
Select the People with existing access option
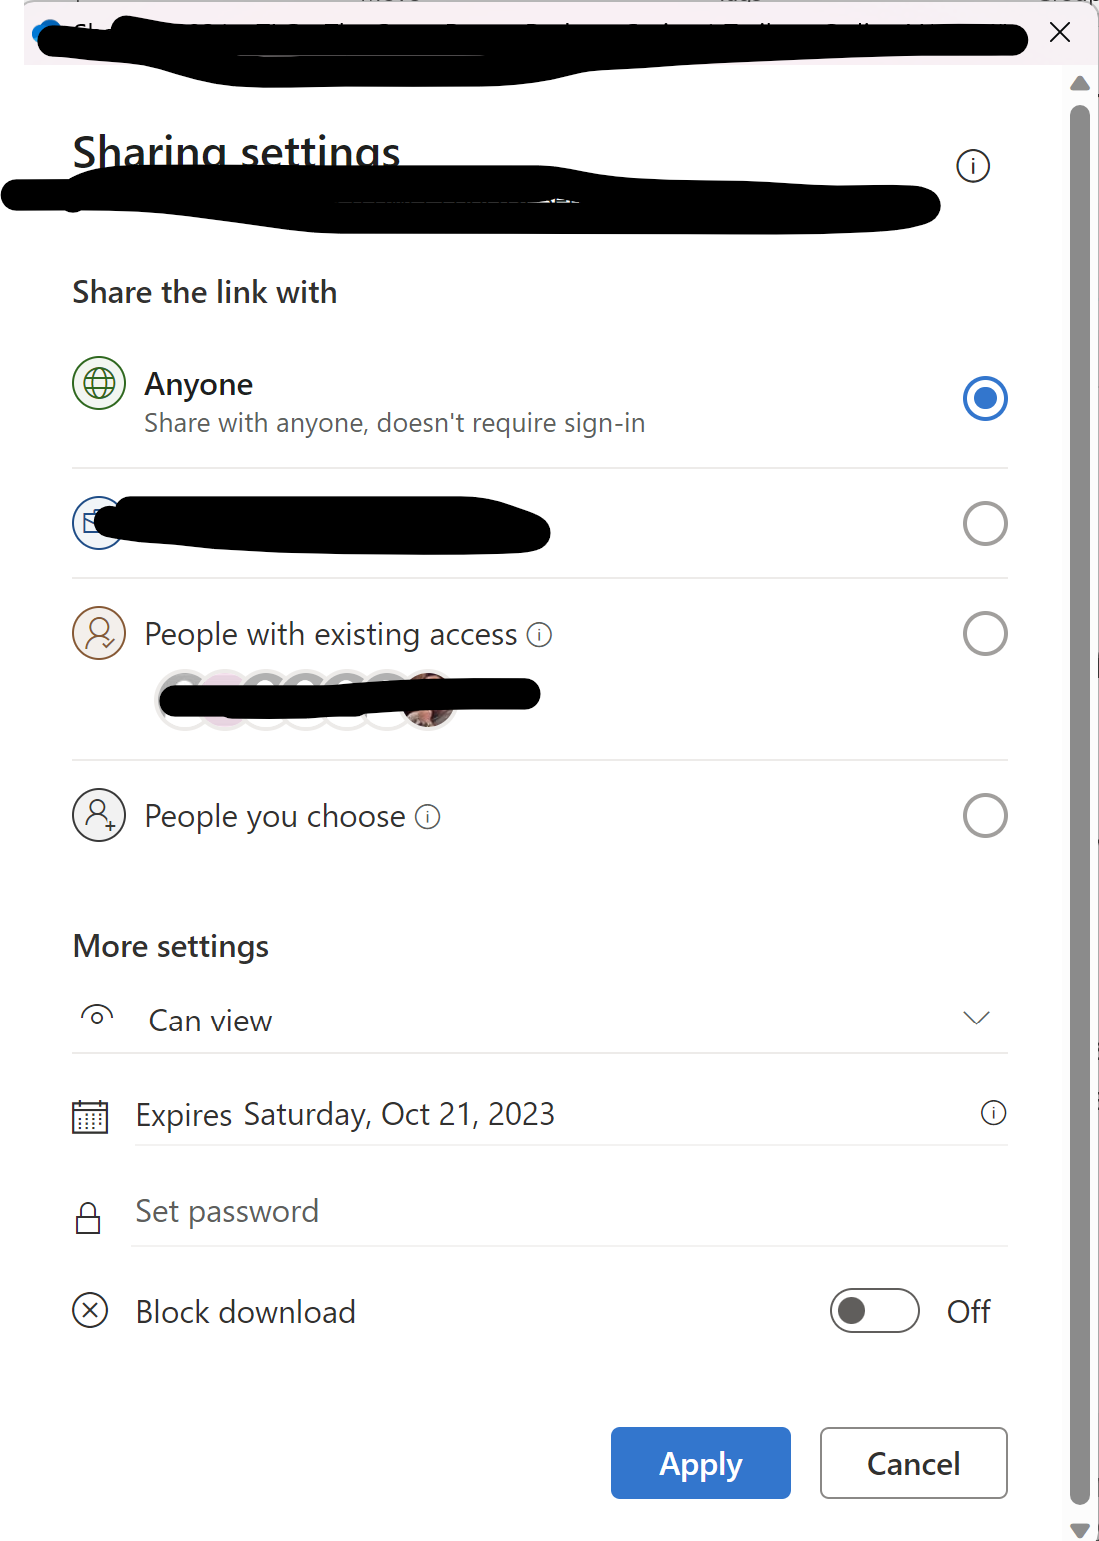(x=984, y=633)
